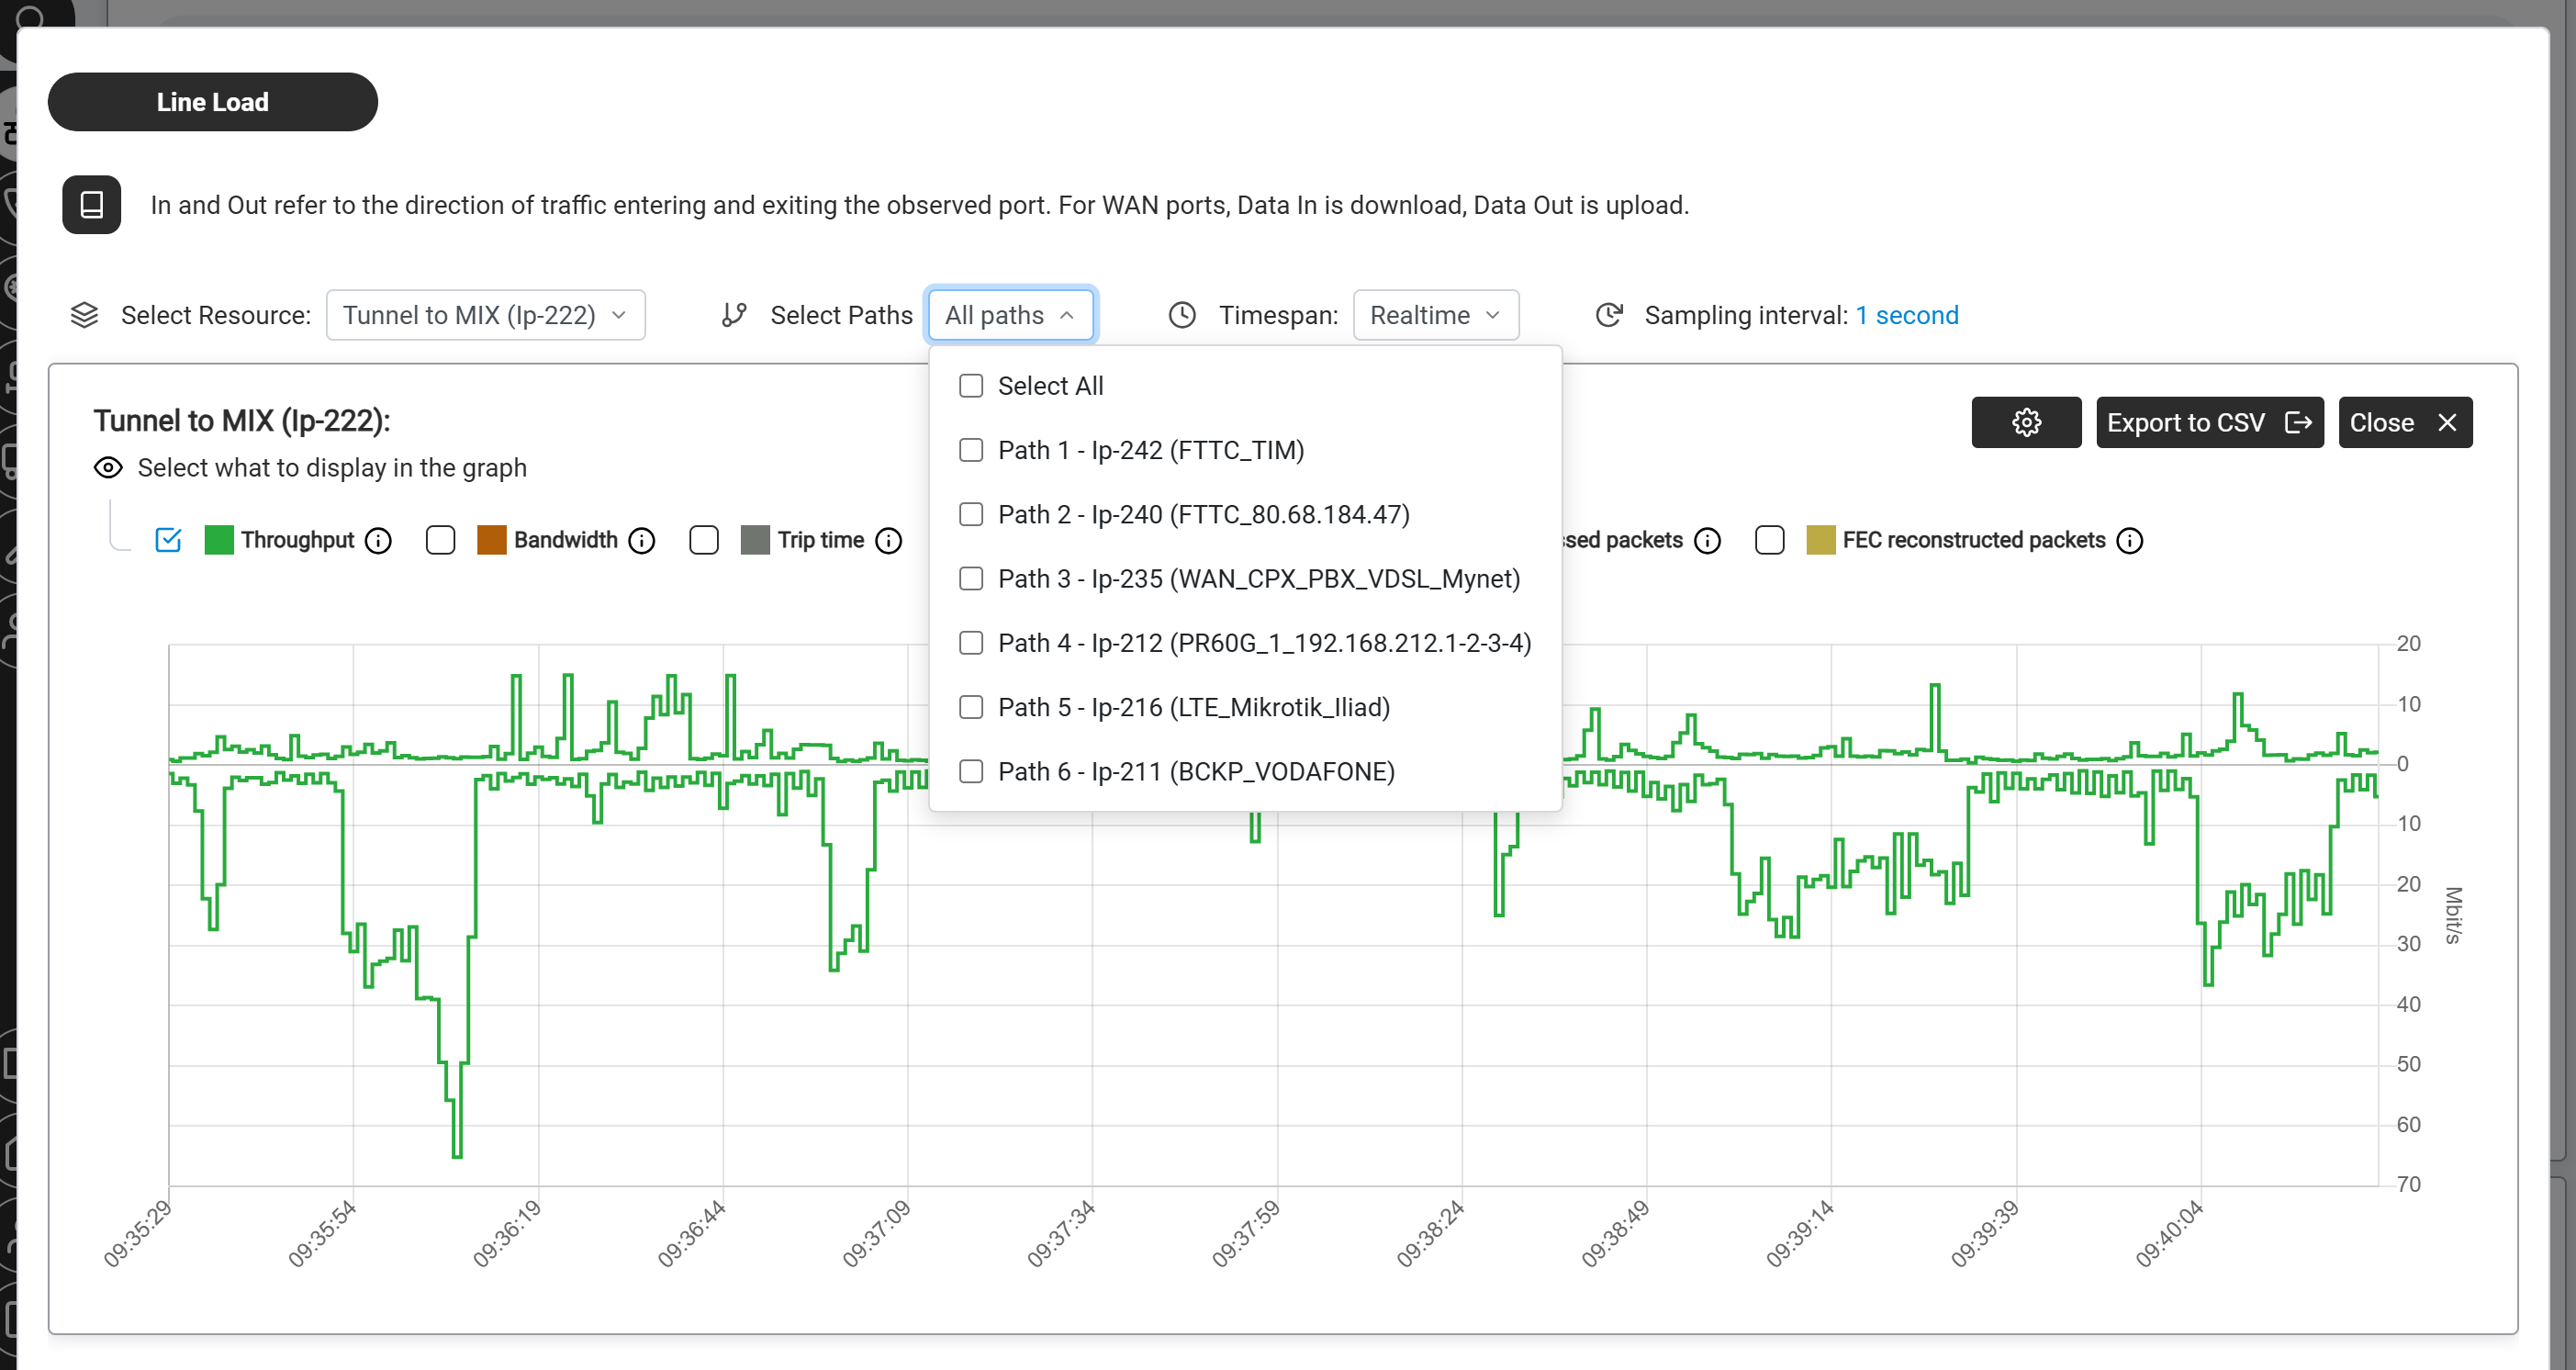Show FEC reconstructed packets info icon
This screenshot has height=1370, width=2576.
point(2130,541)
